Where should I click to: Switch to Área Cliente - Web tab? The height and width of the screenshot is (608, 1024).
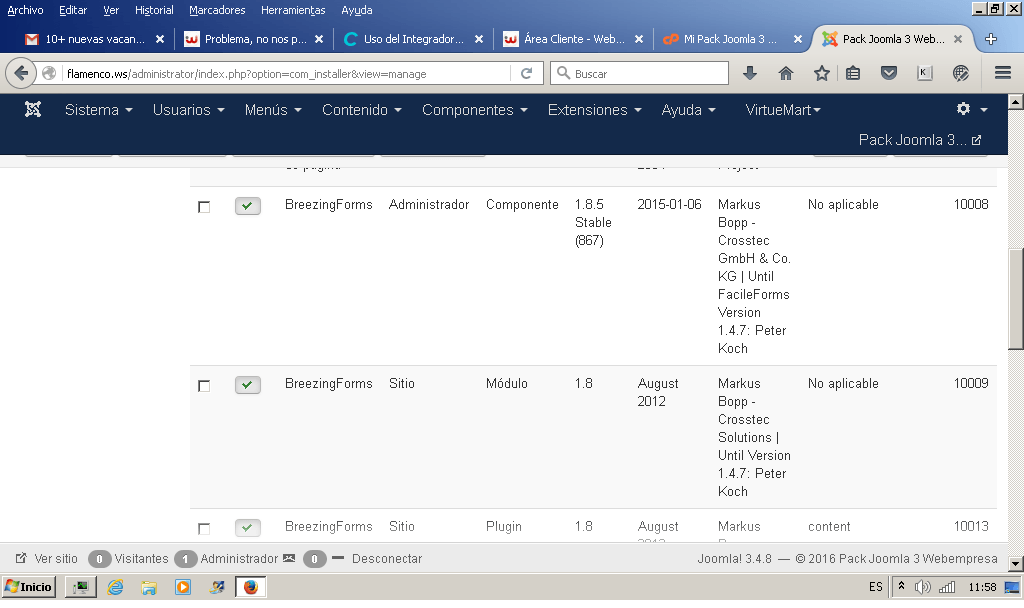573,39
